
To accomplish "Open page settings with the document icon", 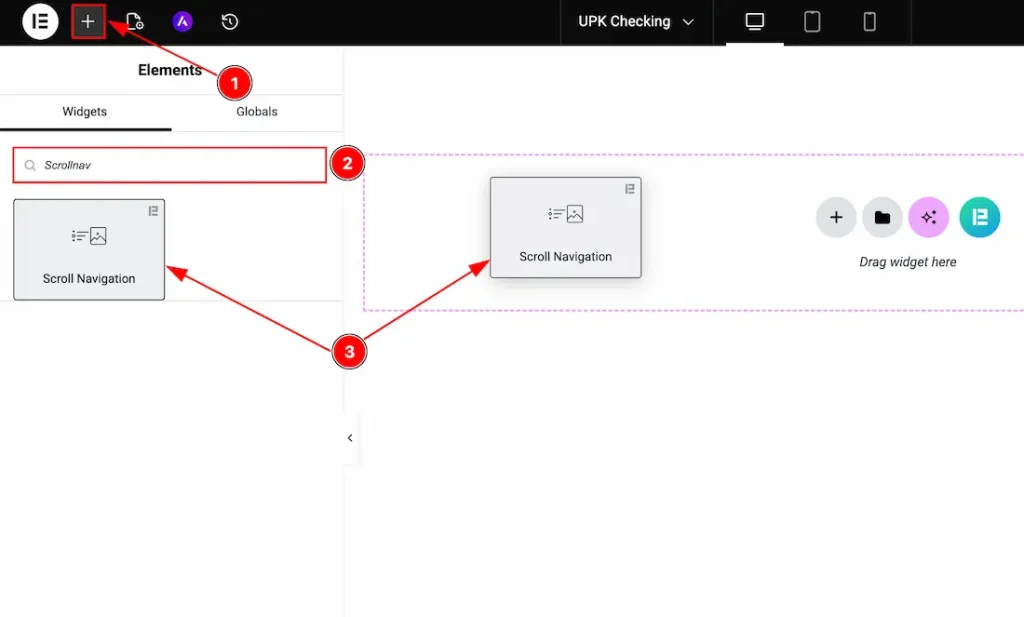I will (135, 21).
